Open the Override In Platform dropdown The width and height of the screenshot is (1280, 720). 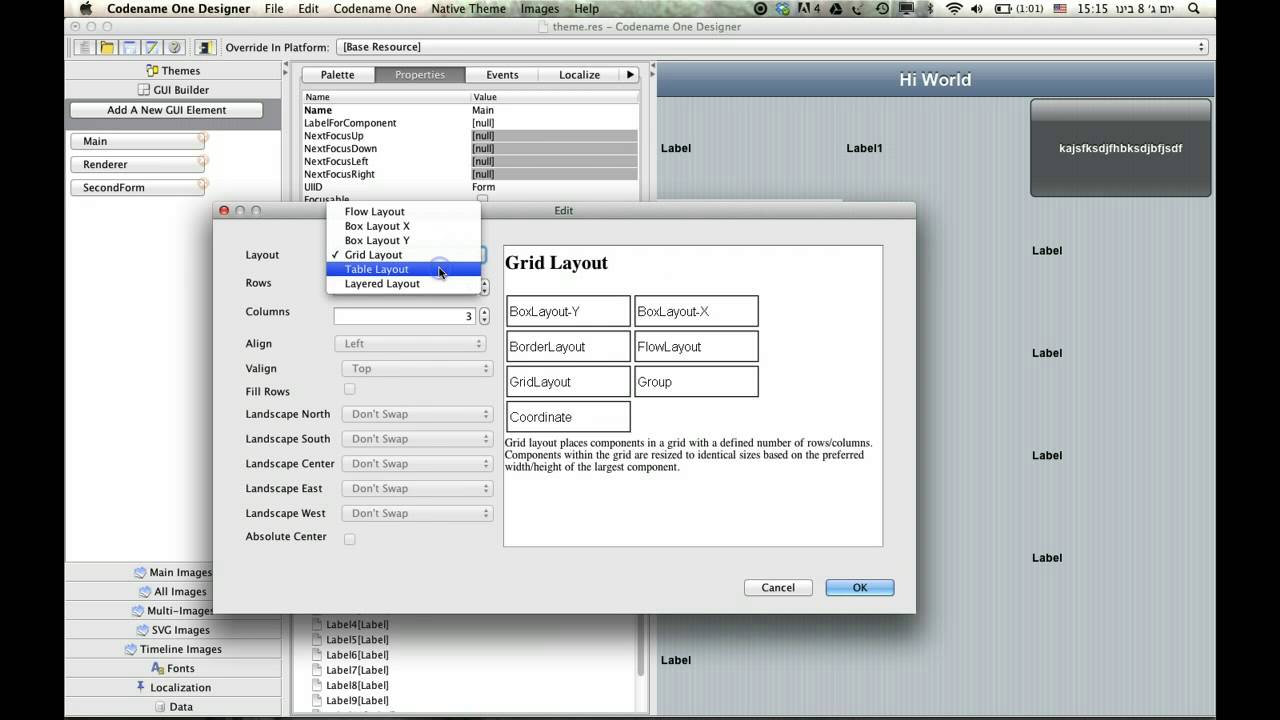pos(772,47)
